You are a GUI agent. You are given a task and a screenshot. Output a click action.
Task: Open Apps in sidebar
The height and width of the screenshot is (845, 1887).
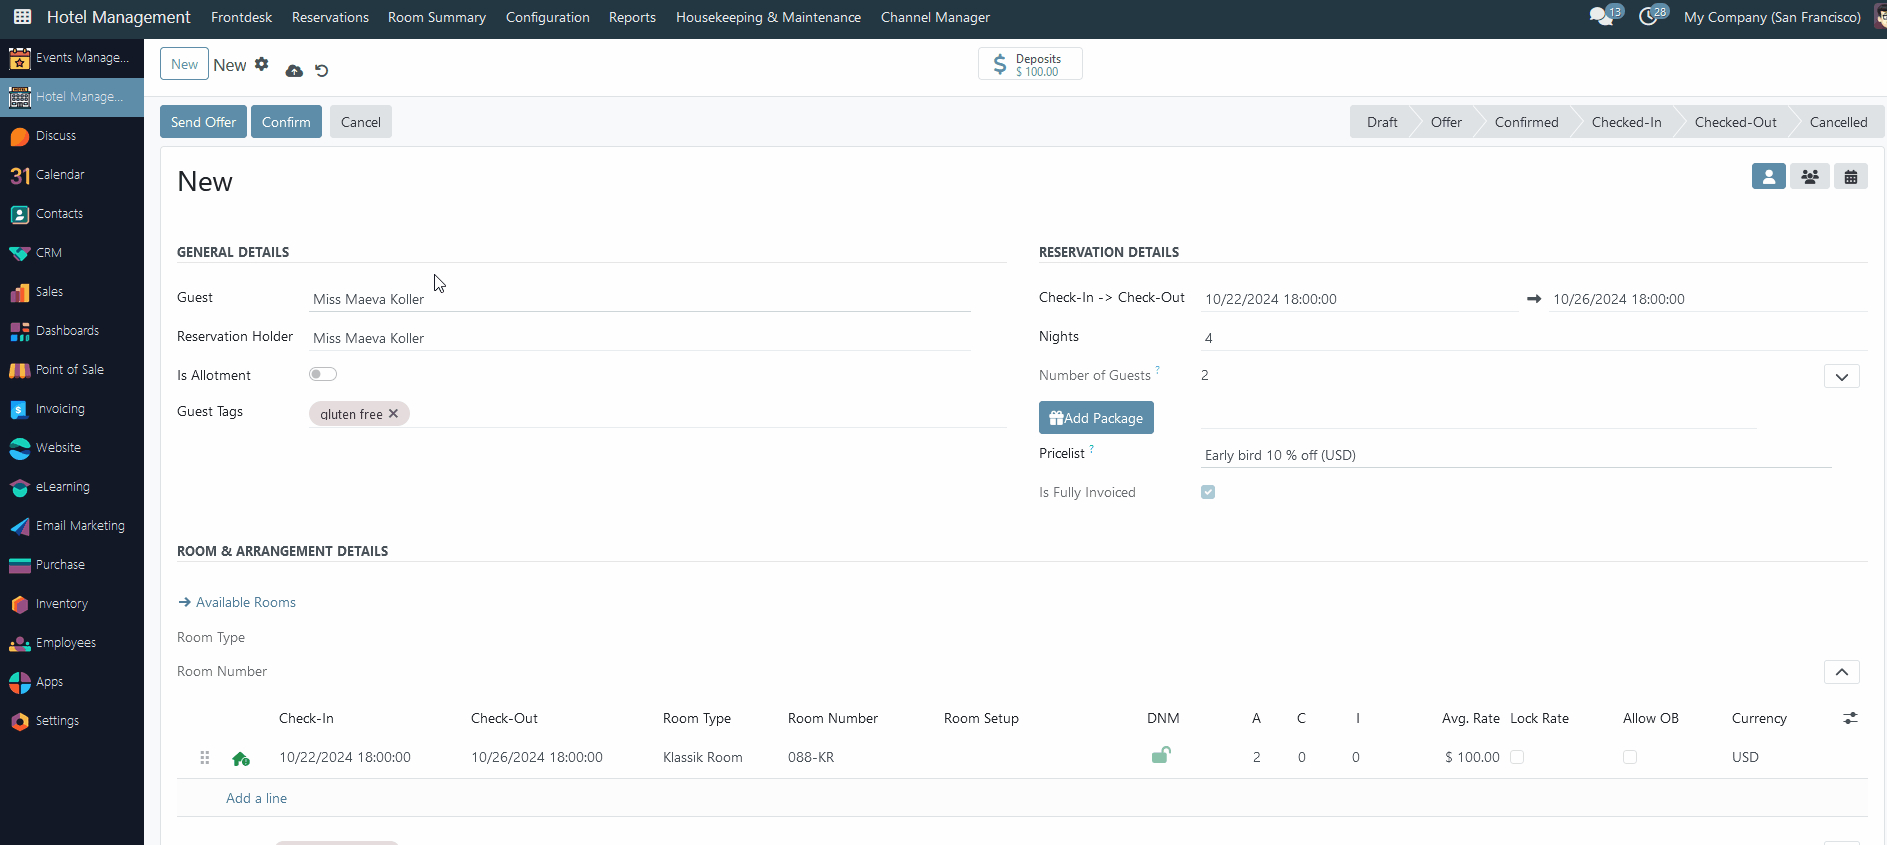71,682
